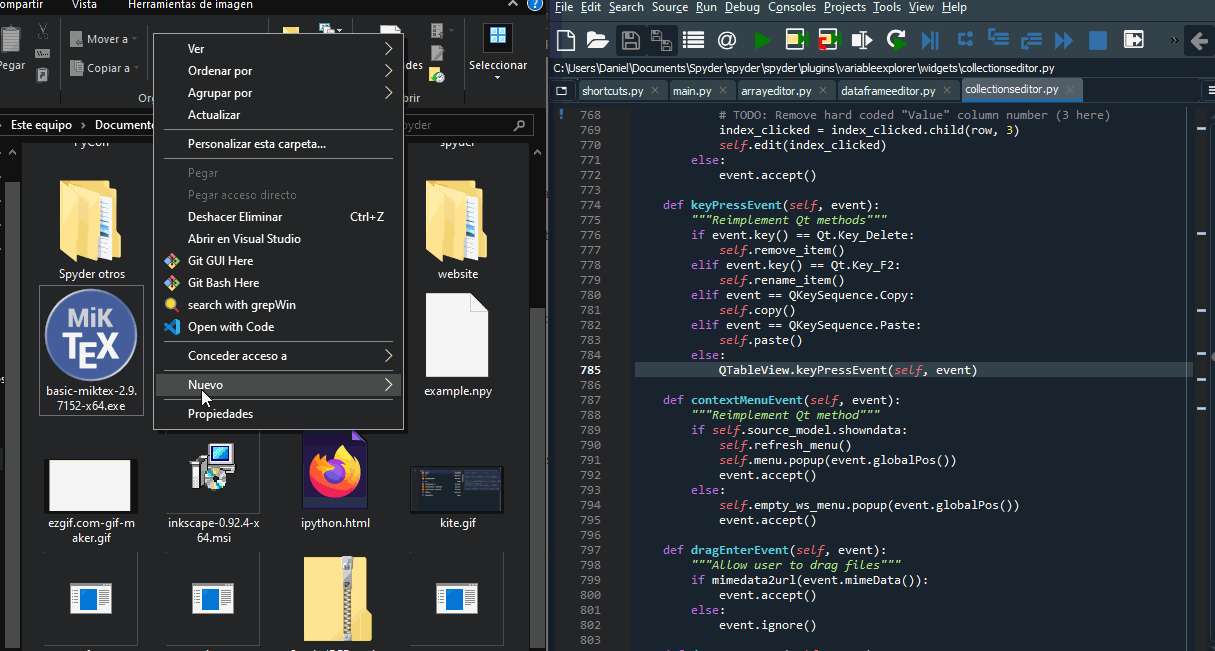Start debugging with the blue play-pause icon

[930, 40]
